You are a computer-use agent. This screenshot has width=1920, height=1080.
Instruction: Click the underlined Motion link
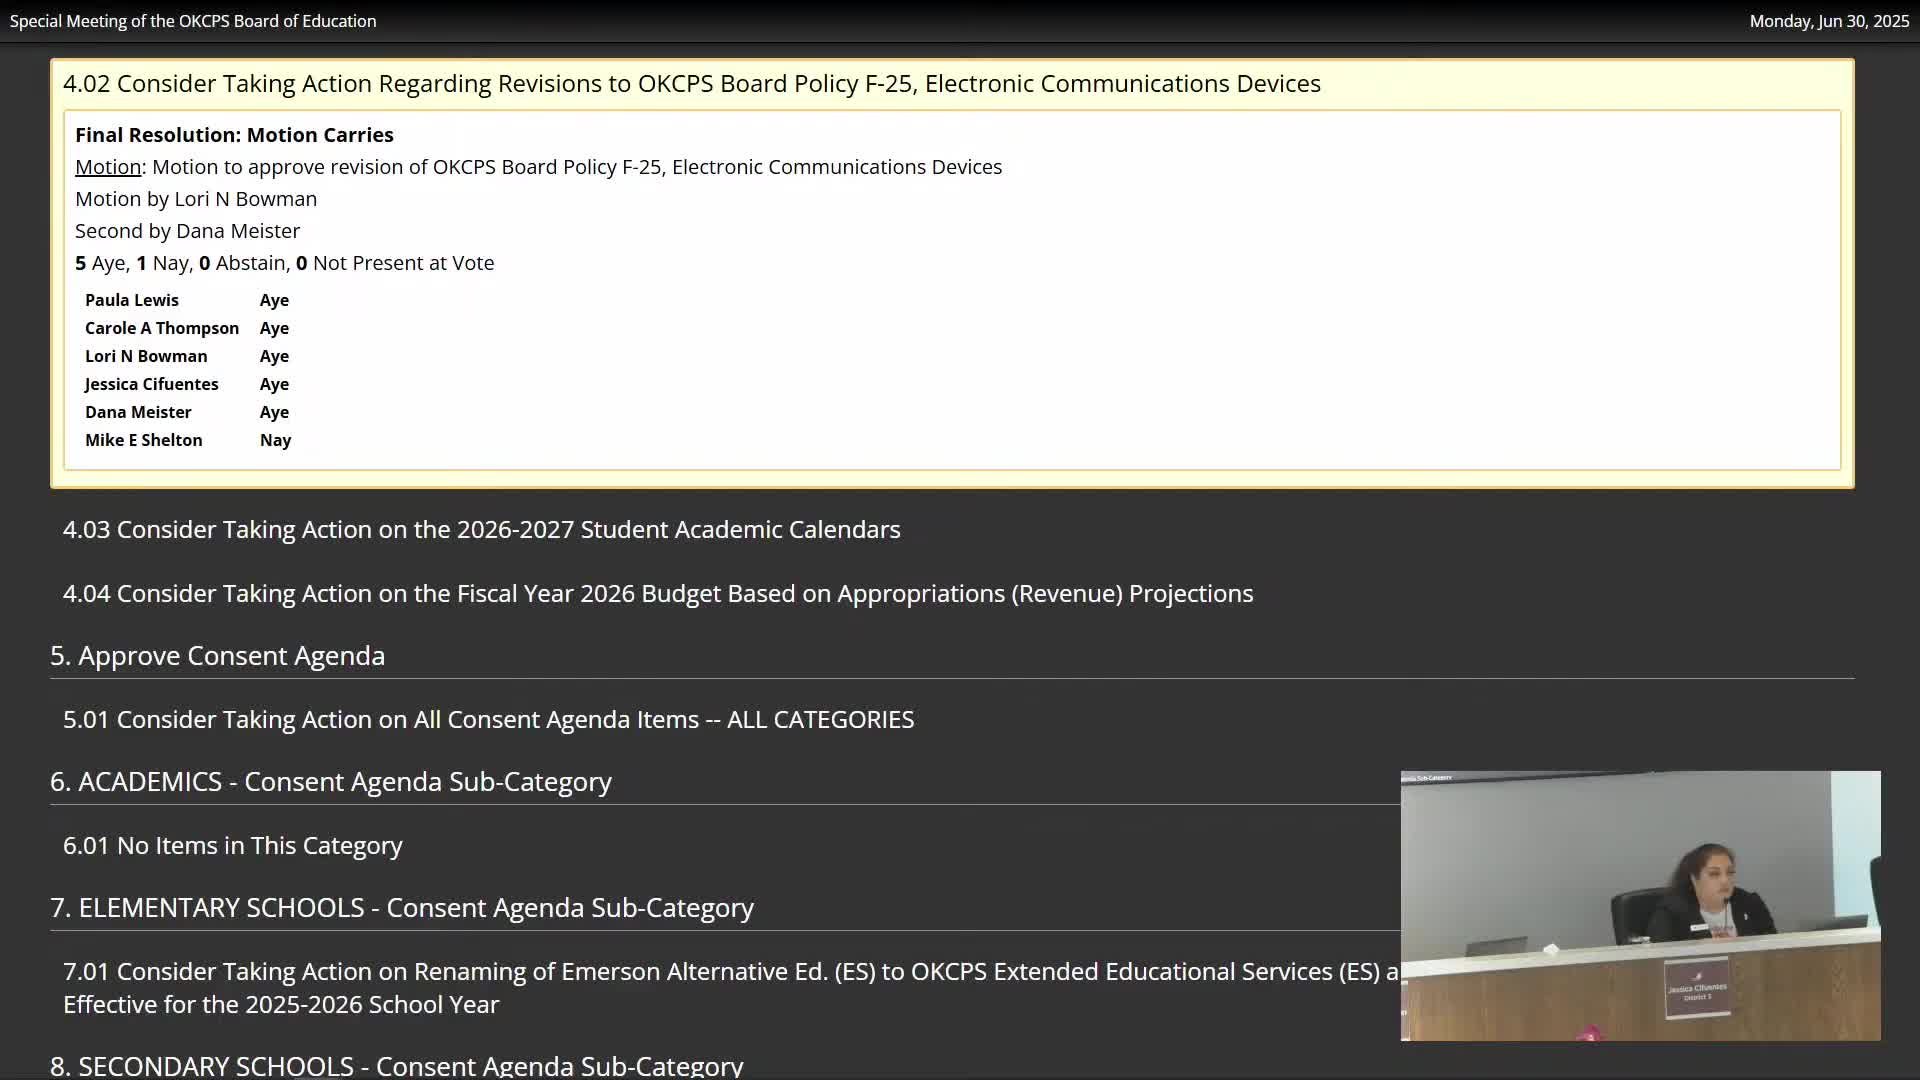108,167
